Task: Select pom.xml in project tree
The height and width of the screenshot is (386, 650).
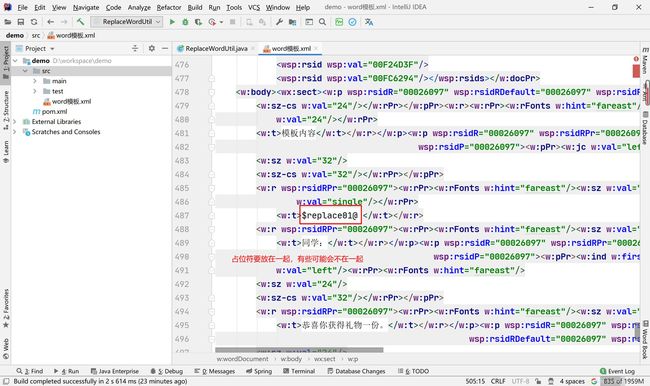Action: (x=50, y=112)
